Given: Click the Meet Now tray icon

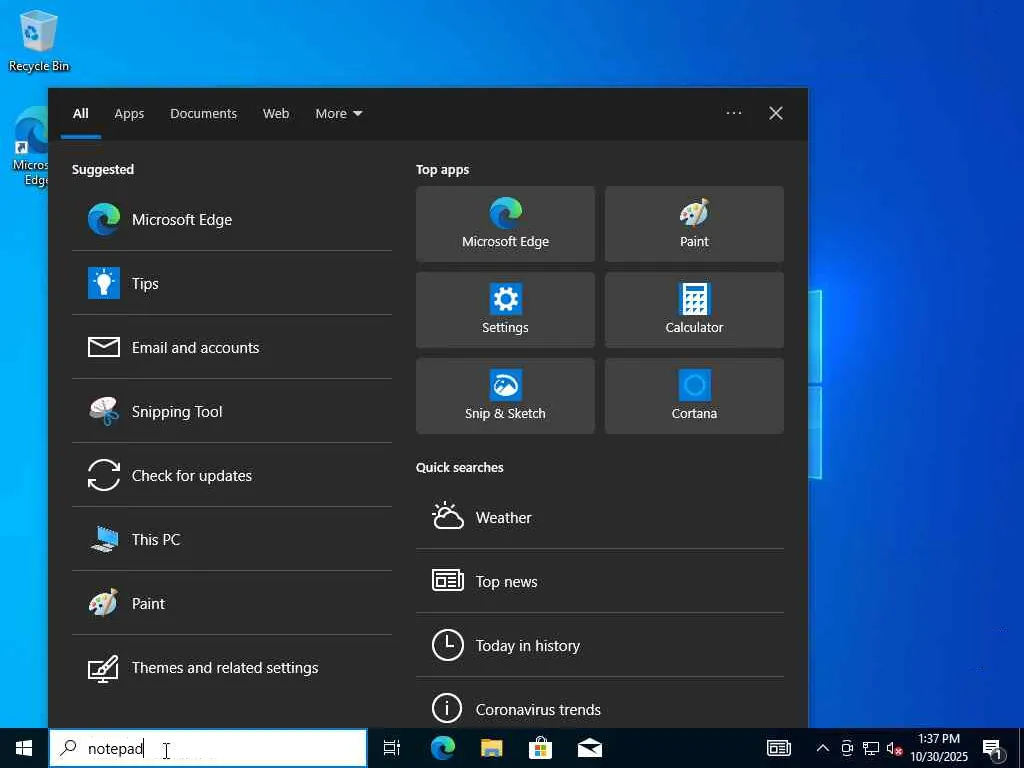Looking at the screenshot, I should click(x=847, y=748).
